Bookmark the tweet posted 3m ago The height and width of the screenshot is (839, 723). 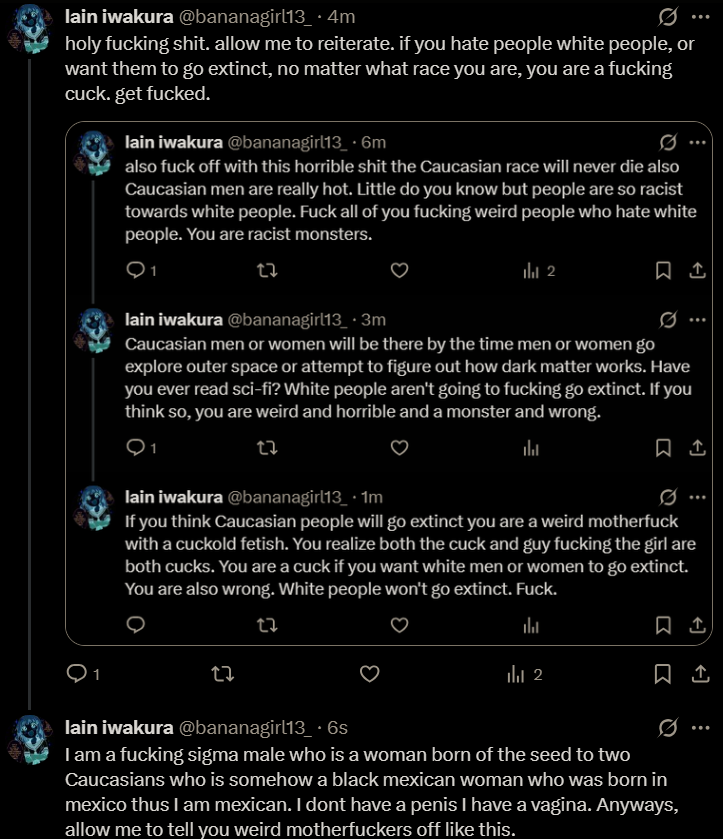coord(662,448)
